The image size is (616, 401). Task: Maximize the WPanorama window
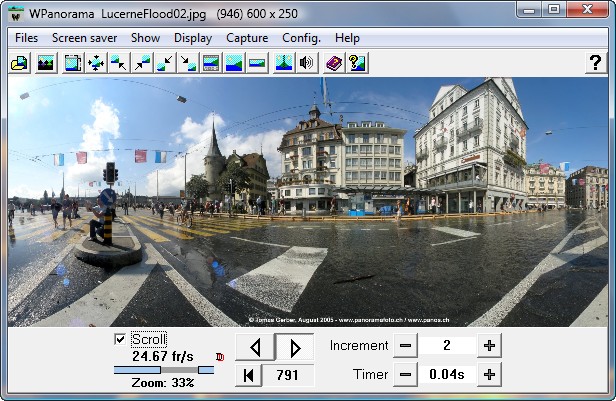tap(554, 9)
